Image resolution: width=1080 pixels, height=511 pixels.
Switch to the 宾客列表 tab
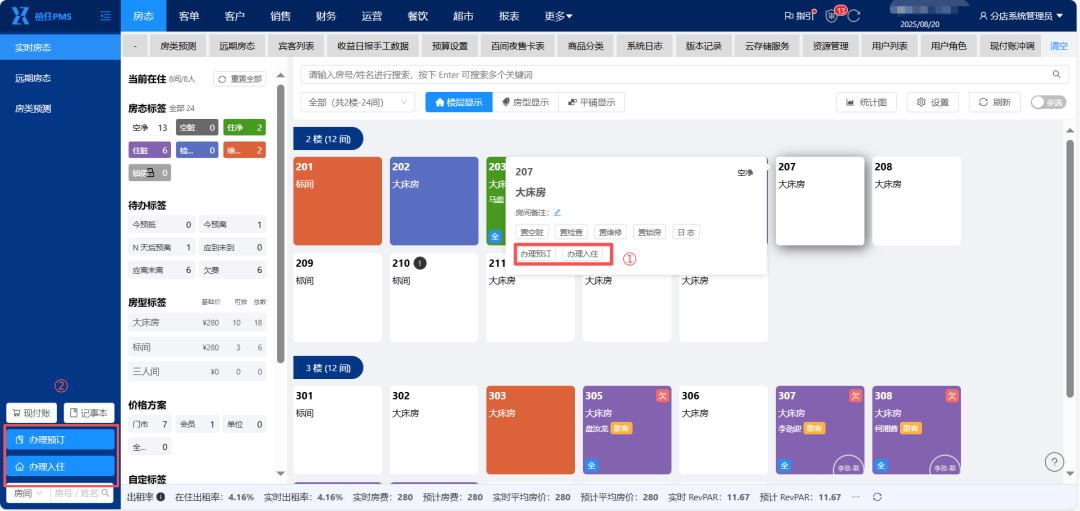296,46
